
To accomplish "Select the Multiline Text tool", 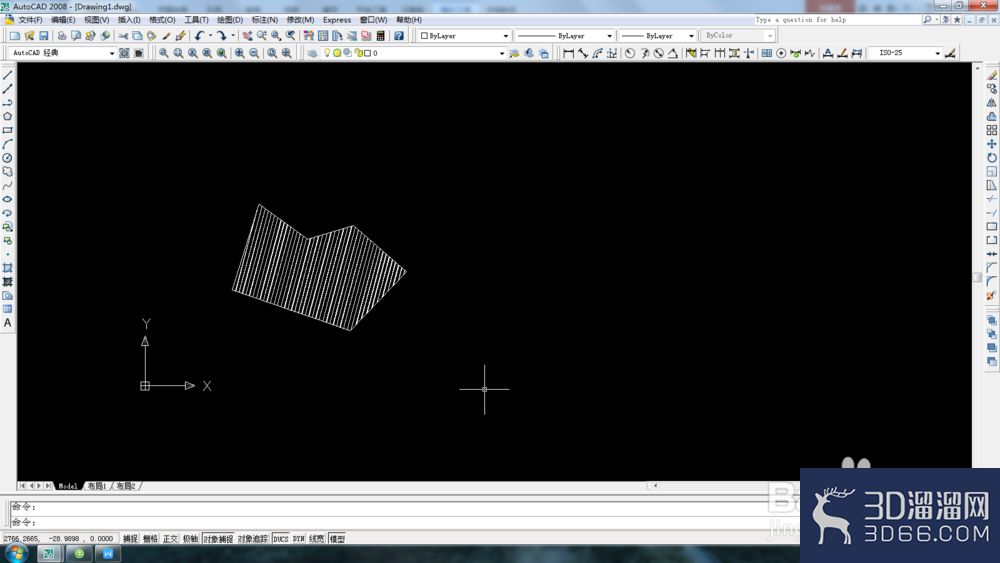I will [x=8, y=323].
